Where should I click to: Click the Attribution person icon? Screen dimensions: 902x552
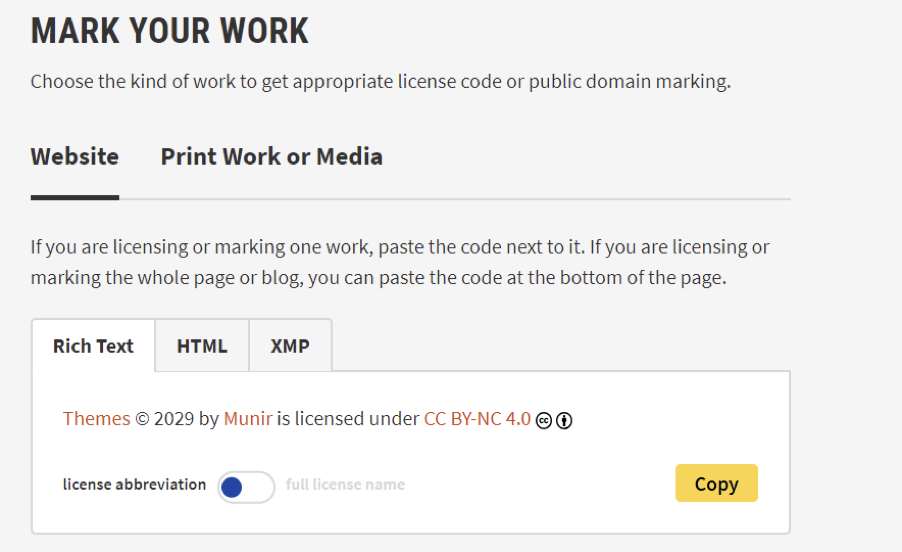pos(564,420)
